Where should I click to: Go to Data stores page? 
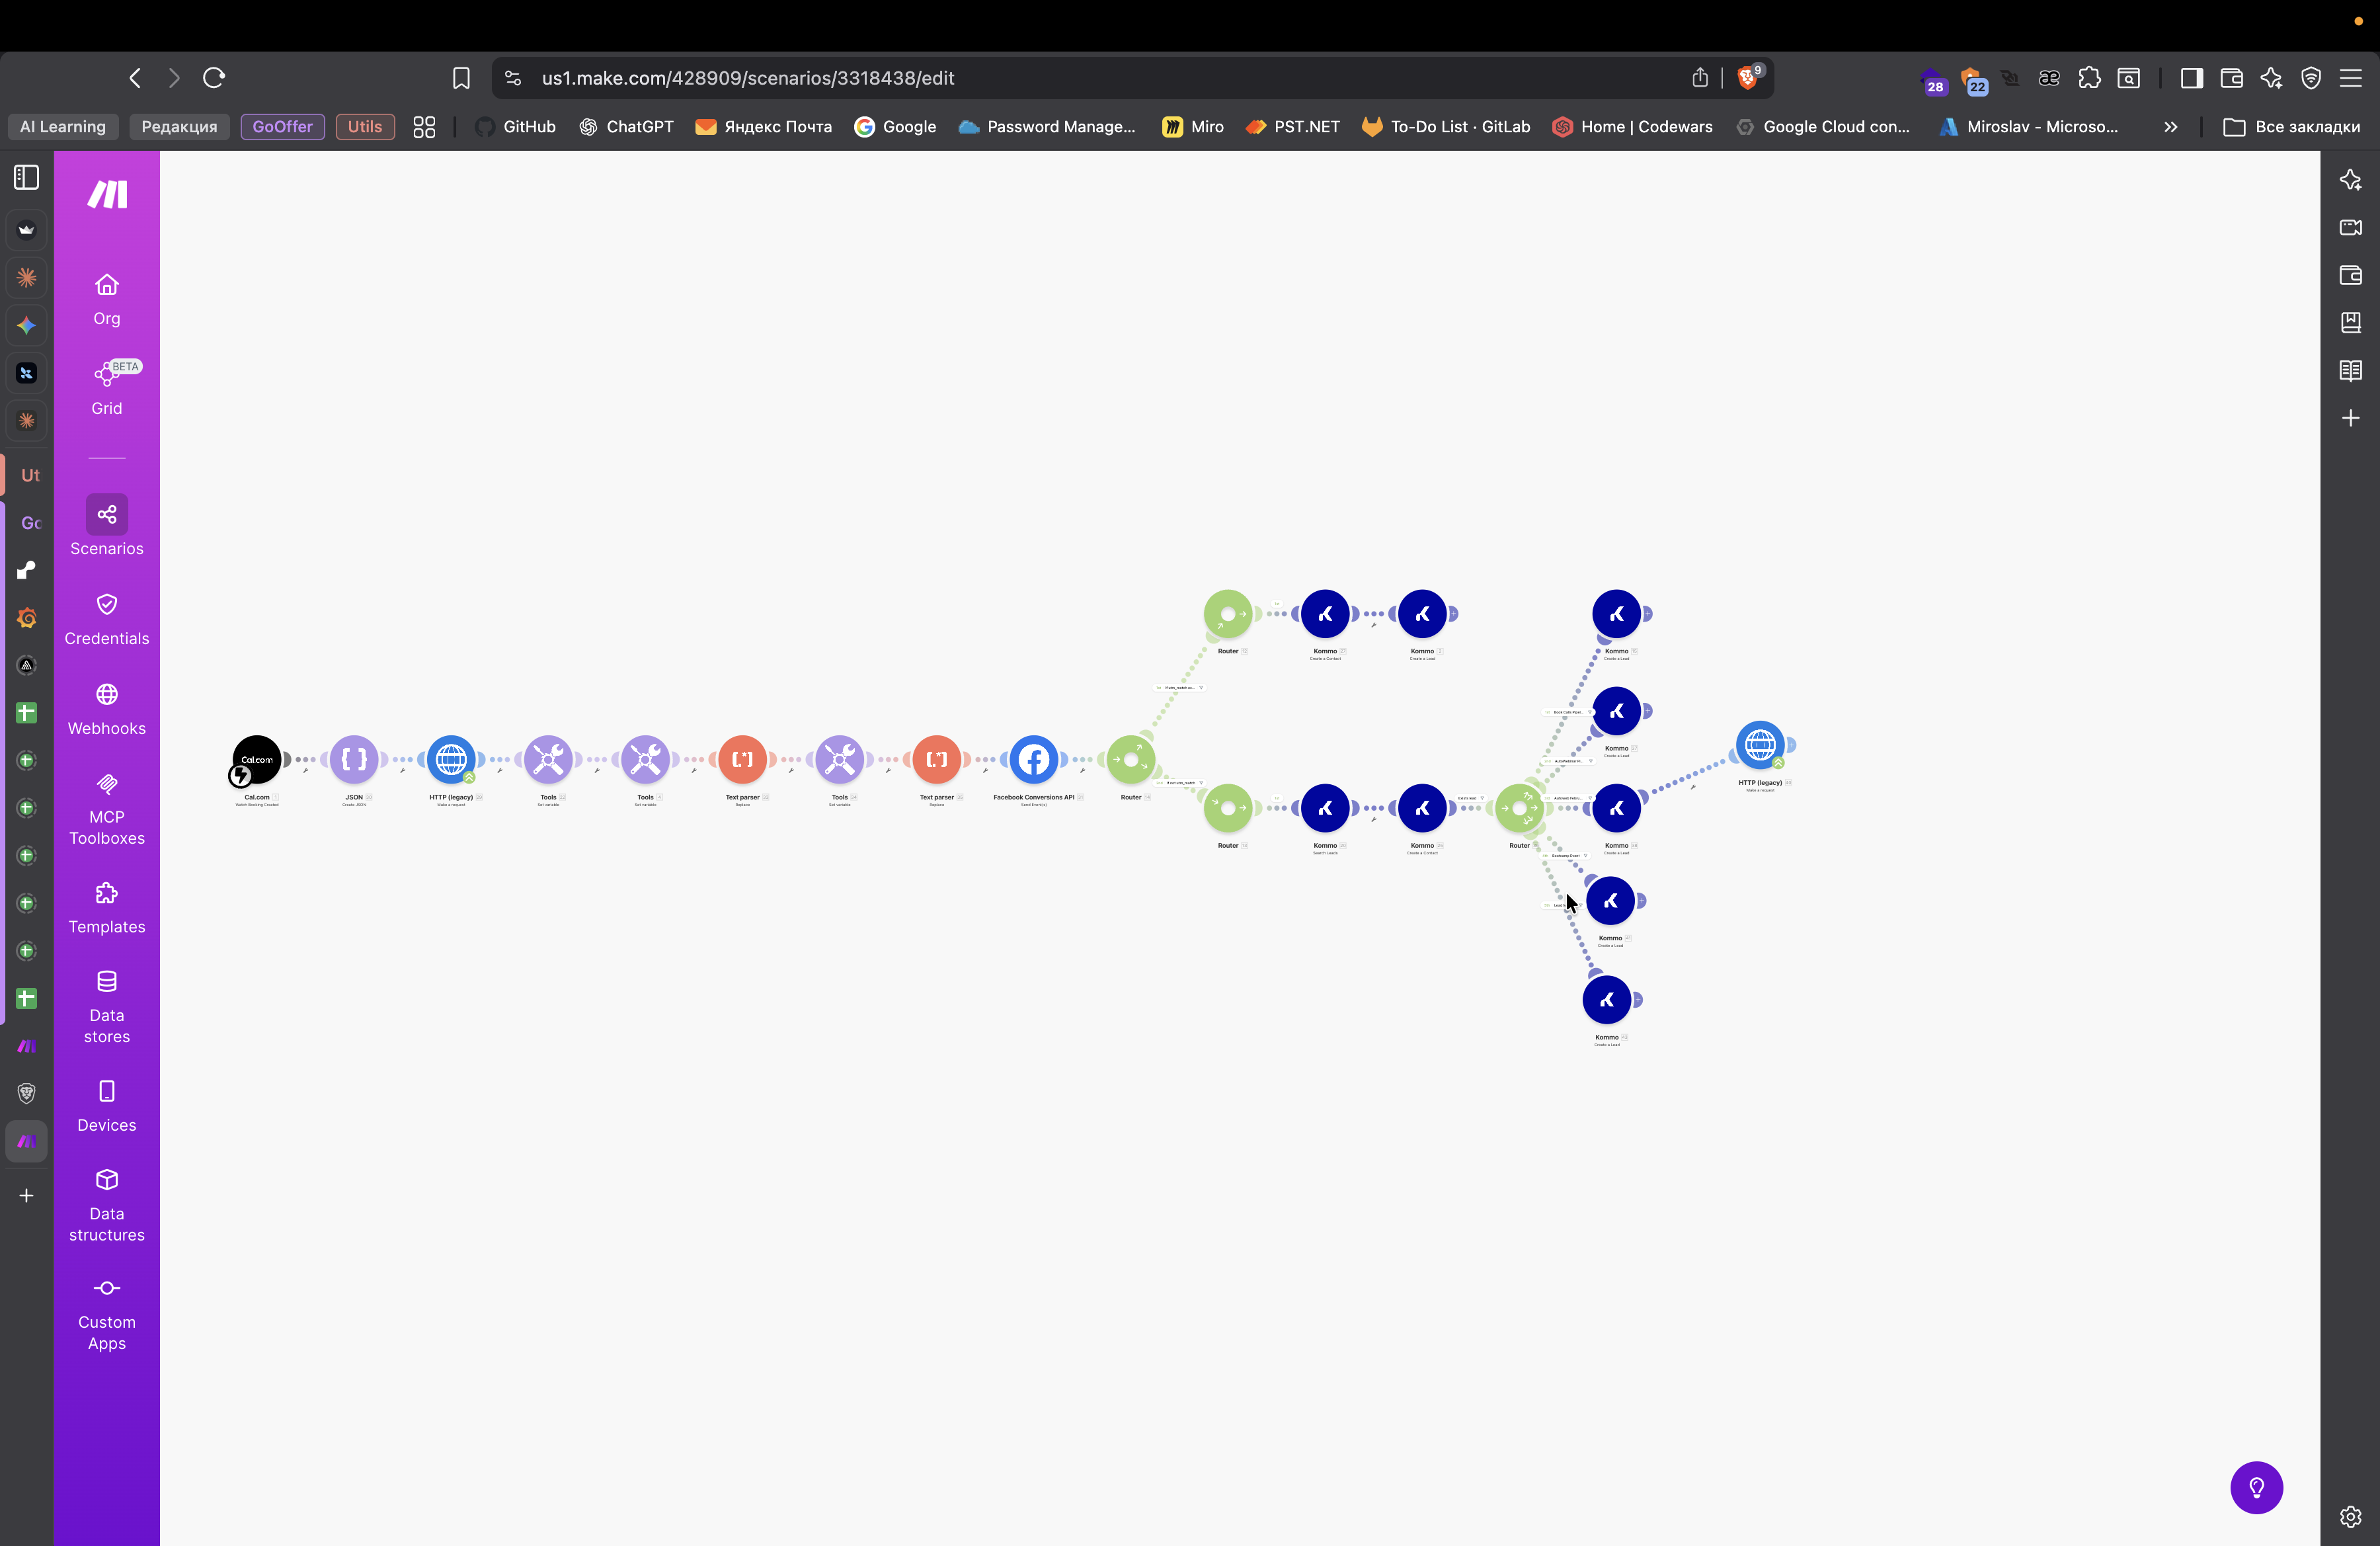[107, 1006]
